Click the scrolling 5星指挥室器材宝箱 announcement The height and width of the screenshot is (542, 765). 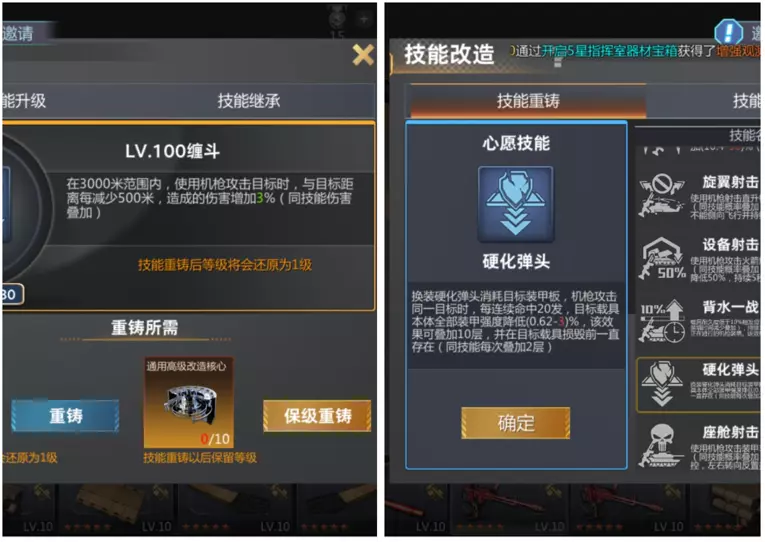tap(635, 51)
